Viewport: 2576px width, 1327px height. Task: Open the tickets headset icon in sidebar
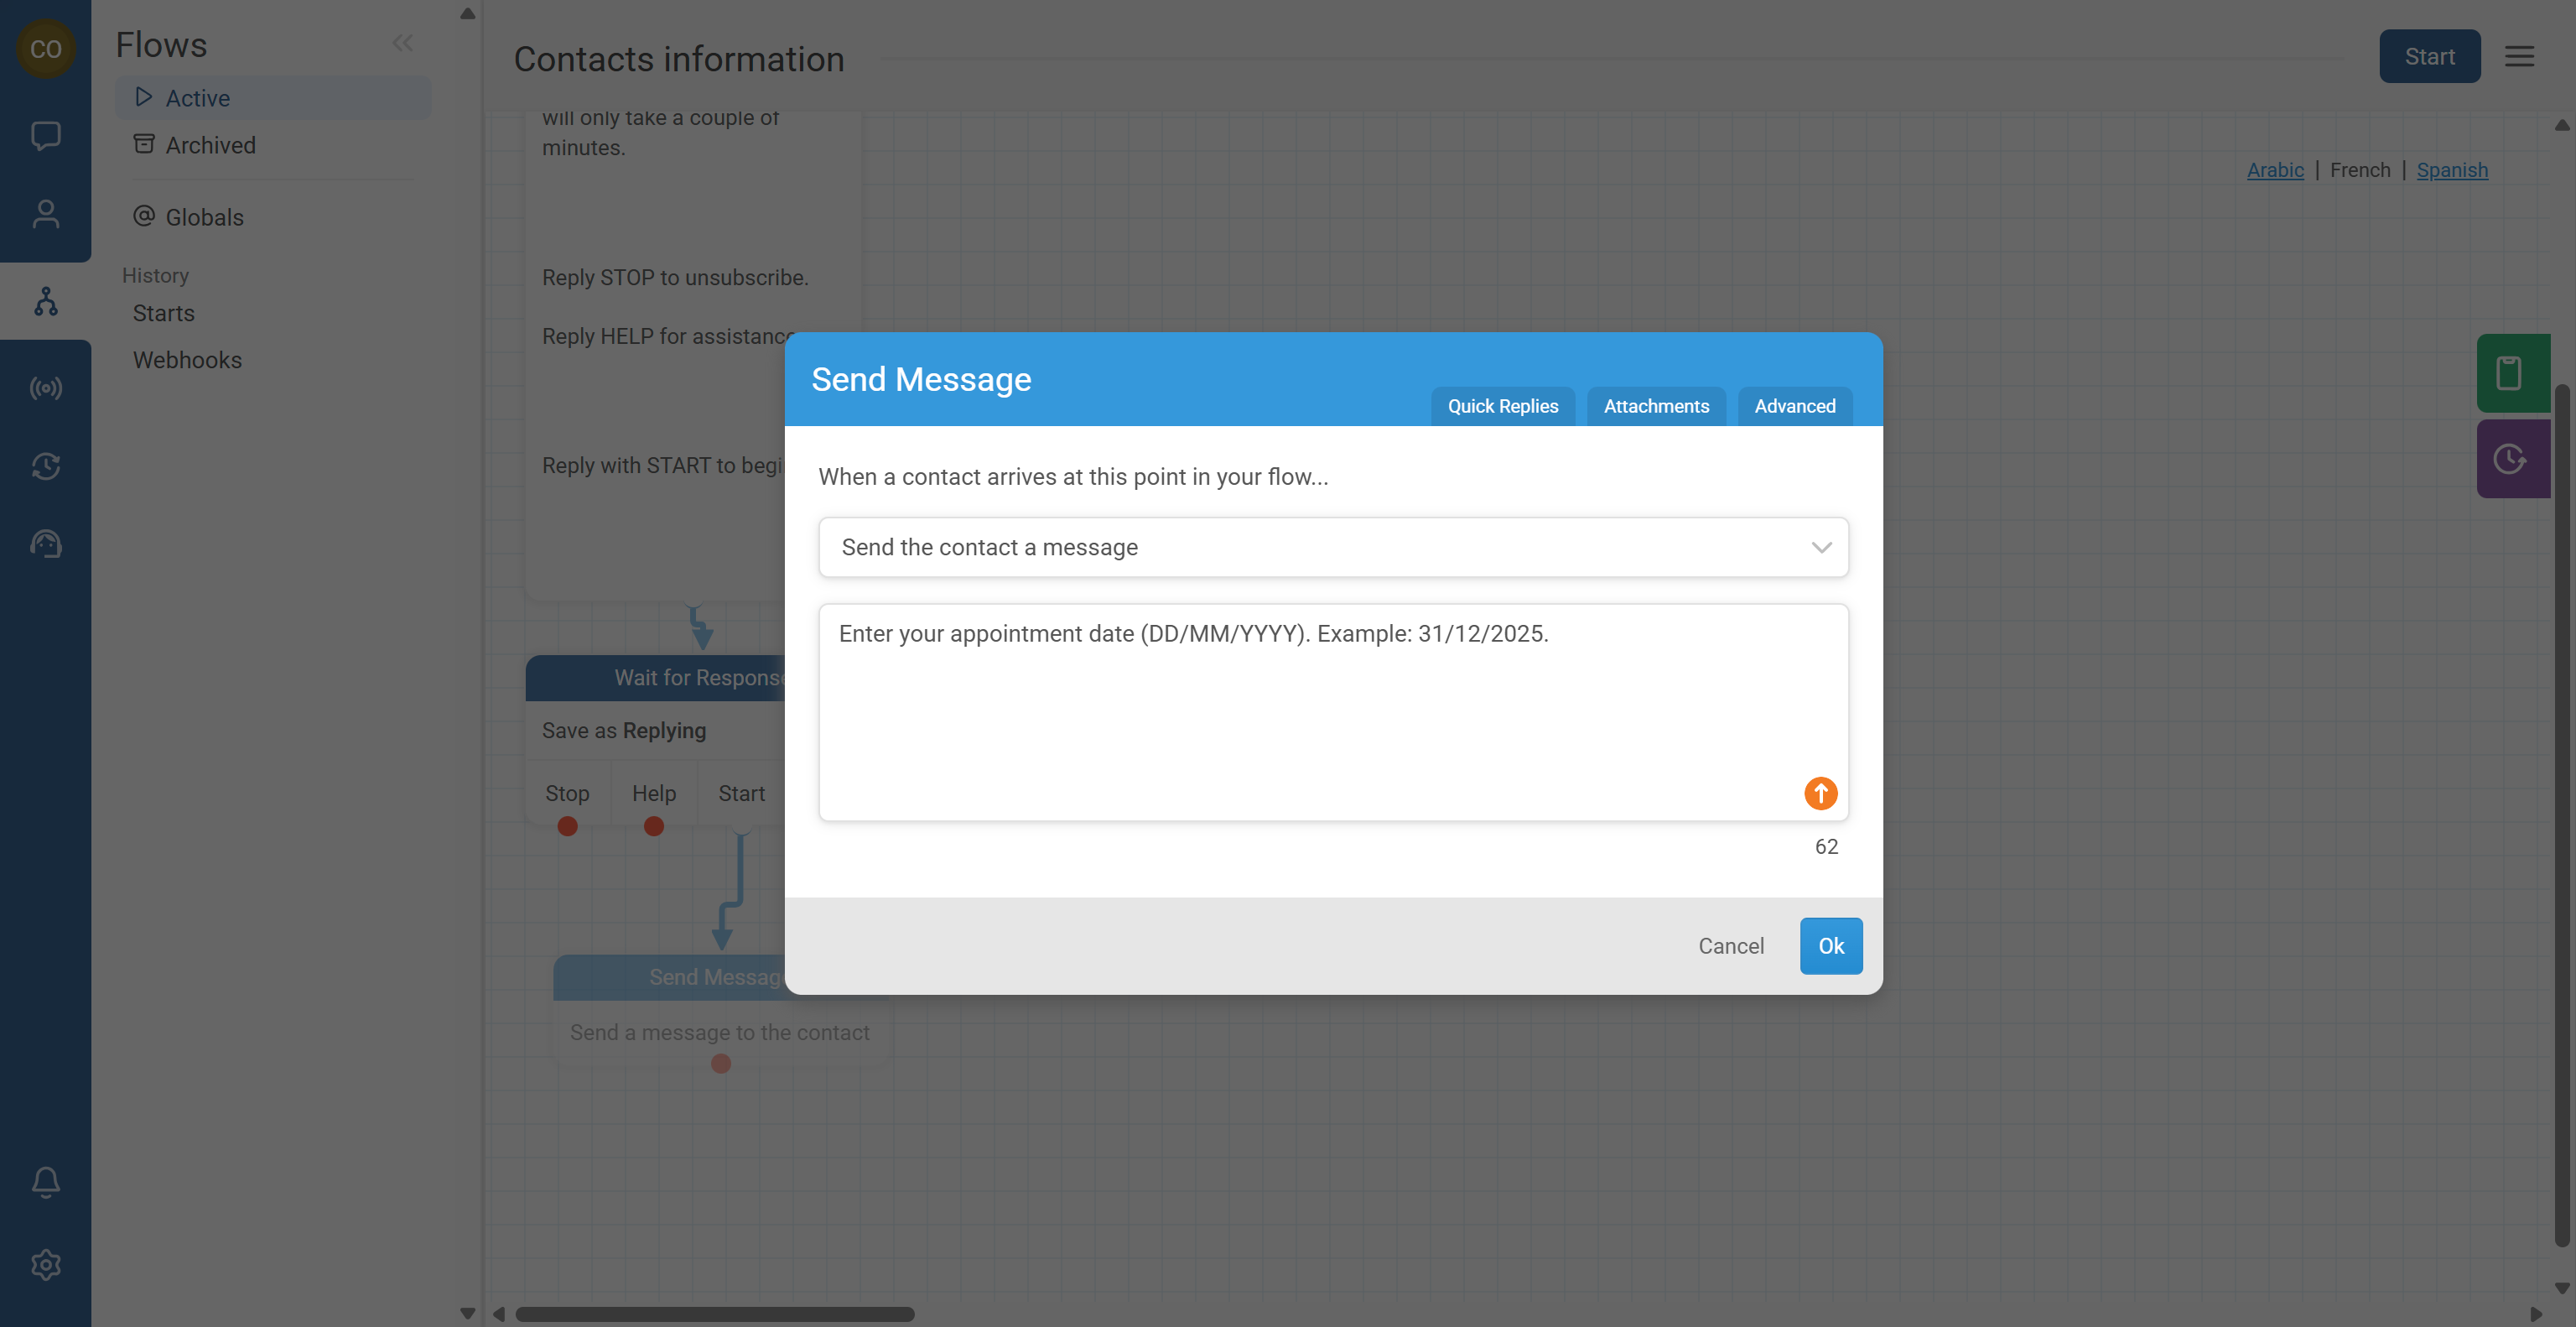pyautogui.click(x=45, y=544)
